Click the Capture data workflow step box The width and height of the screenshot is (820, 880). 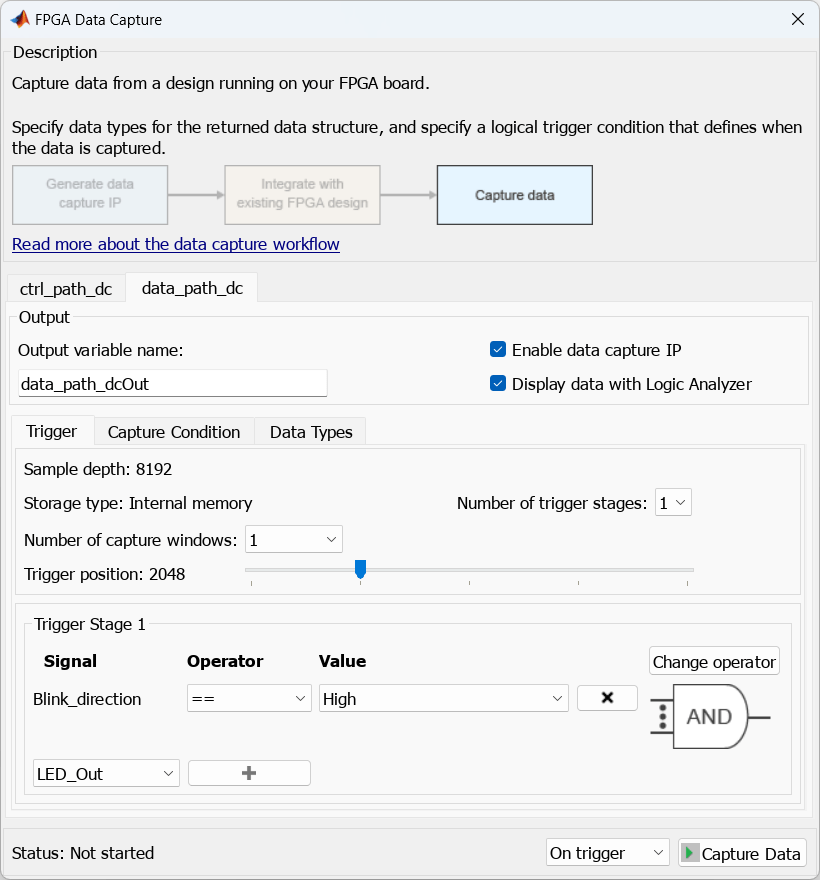514,195
